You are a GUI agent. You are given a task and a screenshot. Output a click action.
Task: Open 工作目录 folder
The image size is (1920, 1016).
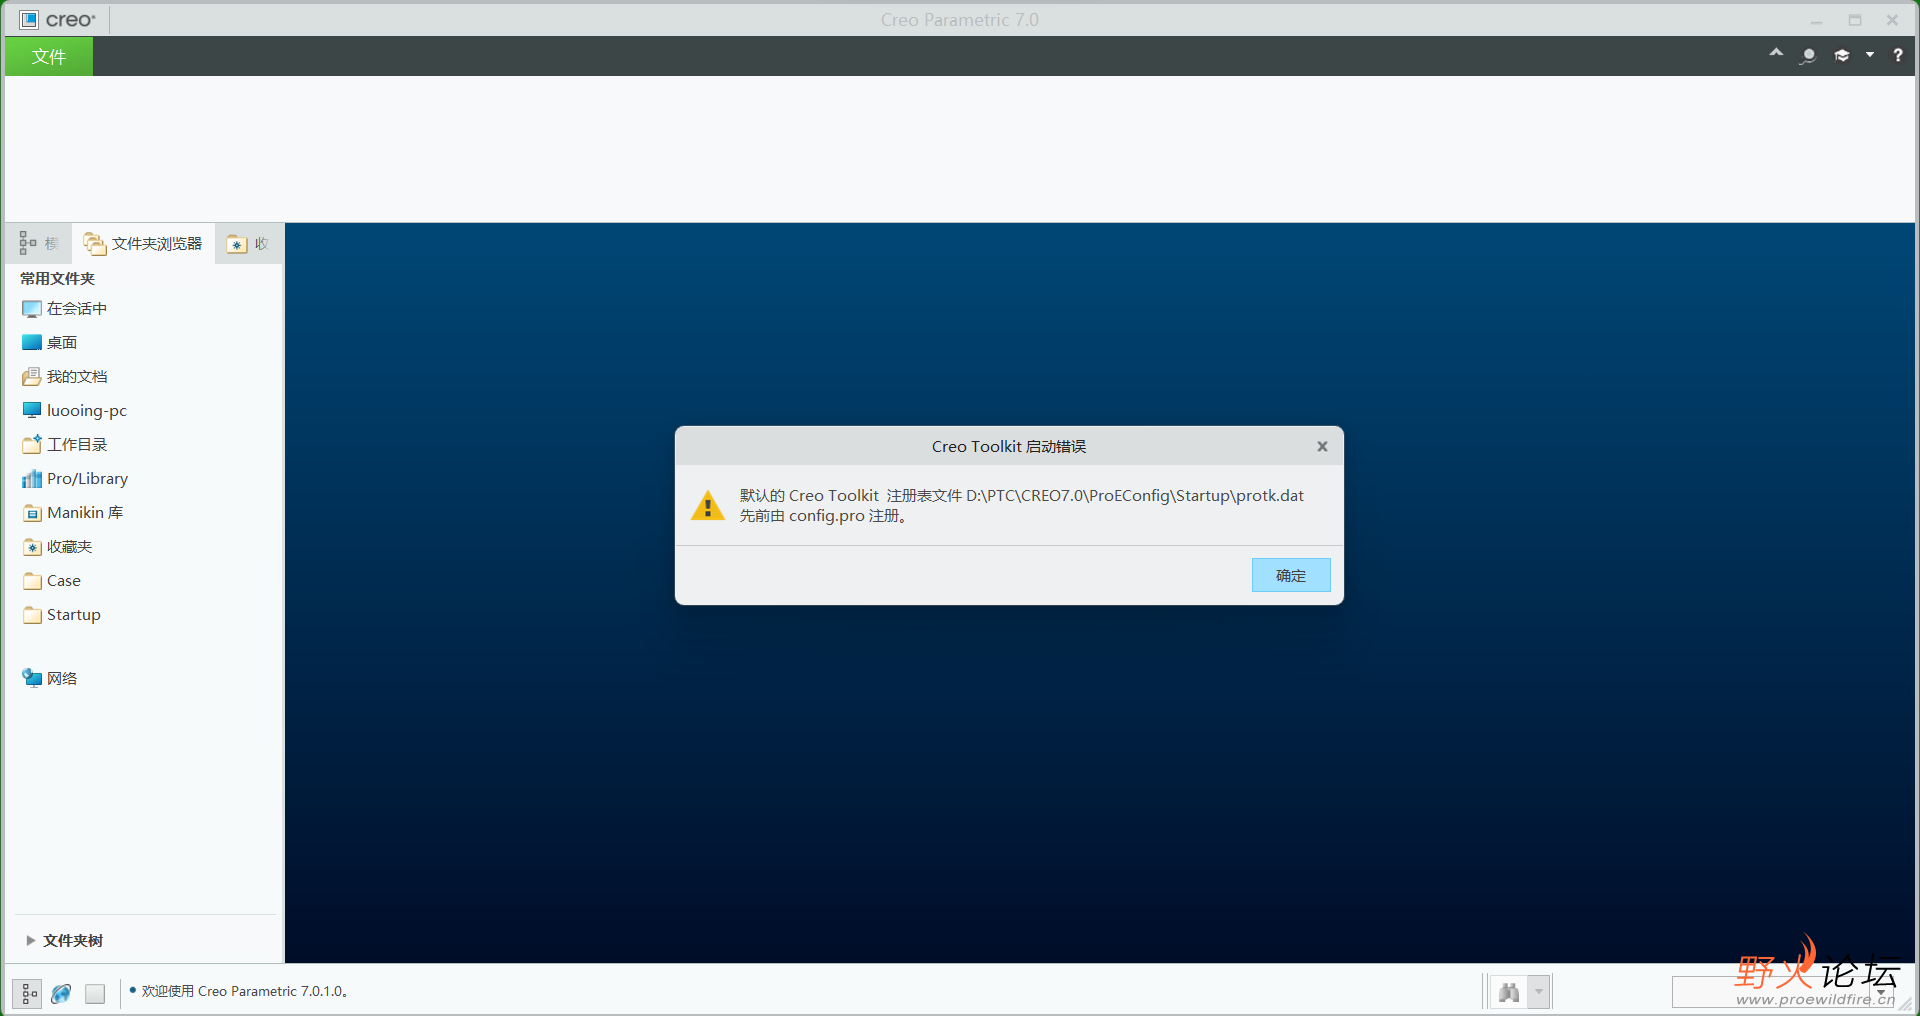(65, 445)
